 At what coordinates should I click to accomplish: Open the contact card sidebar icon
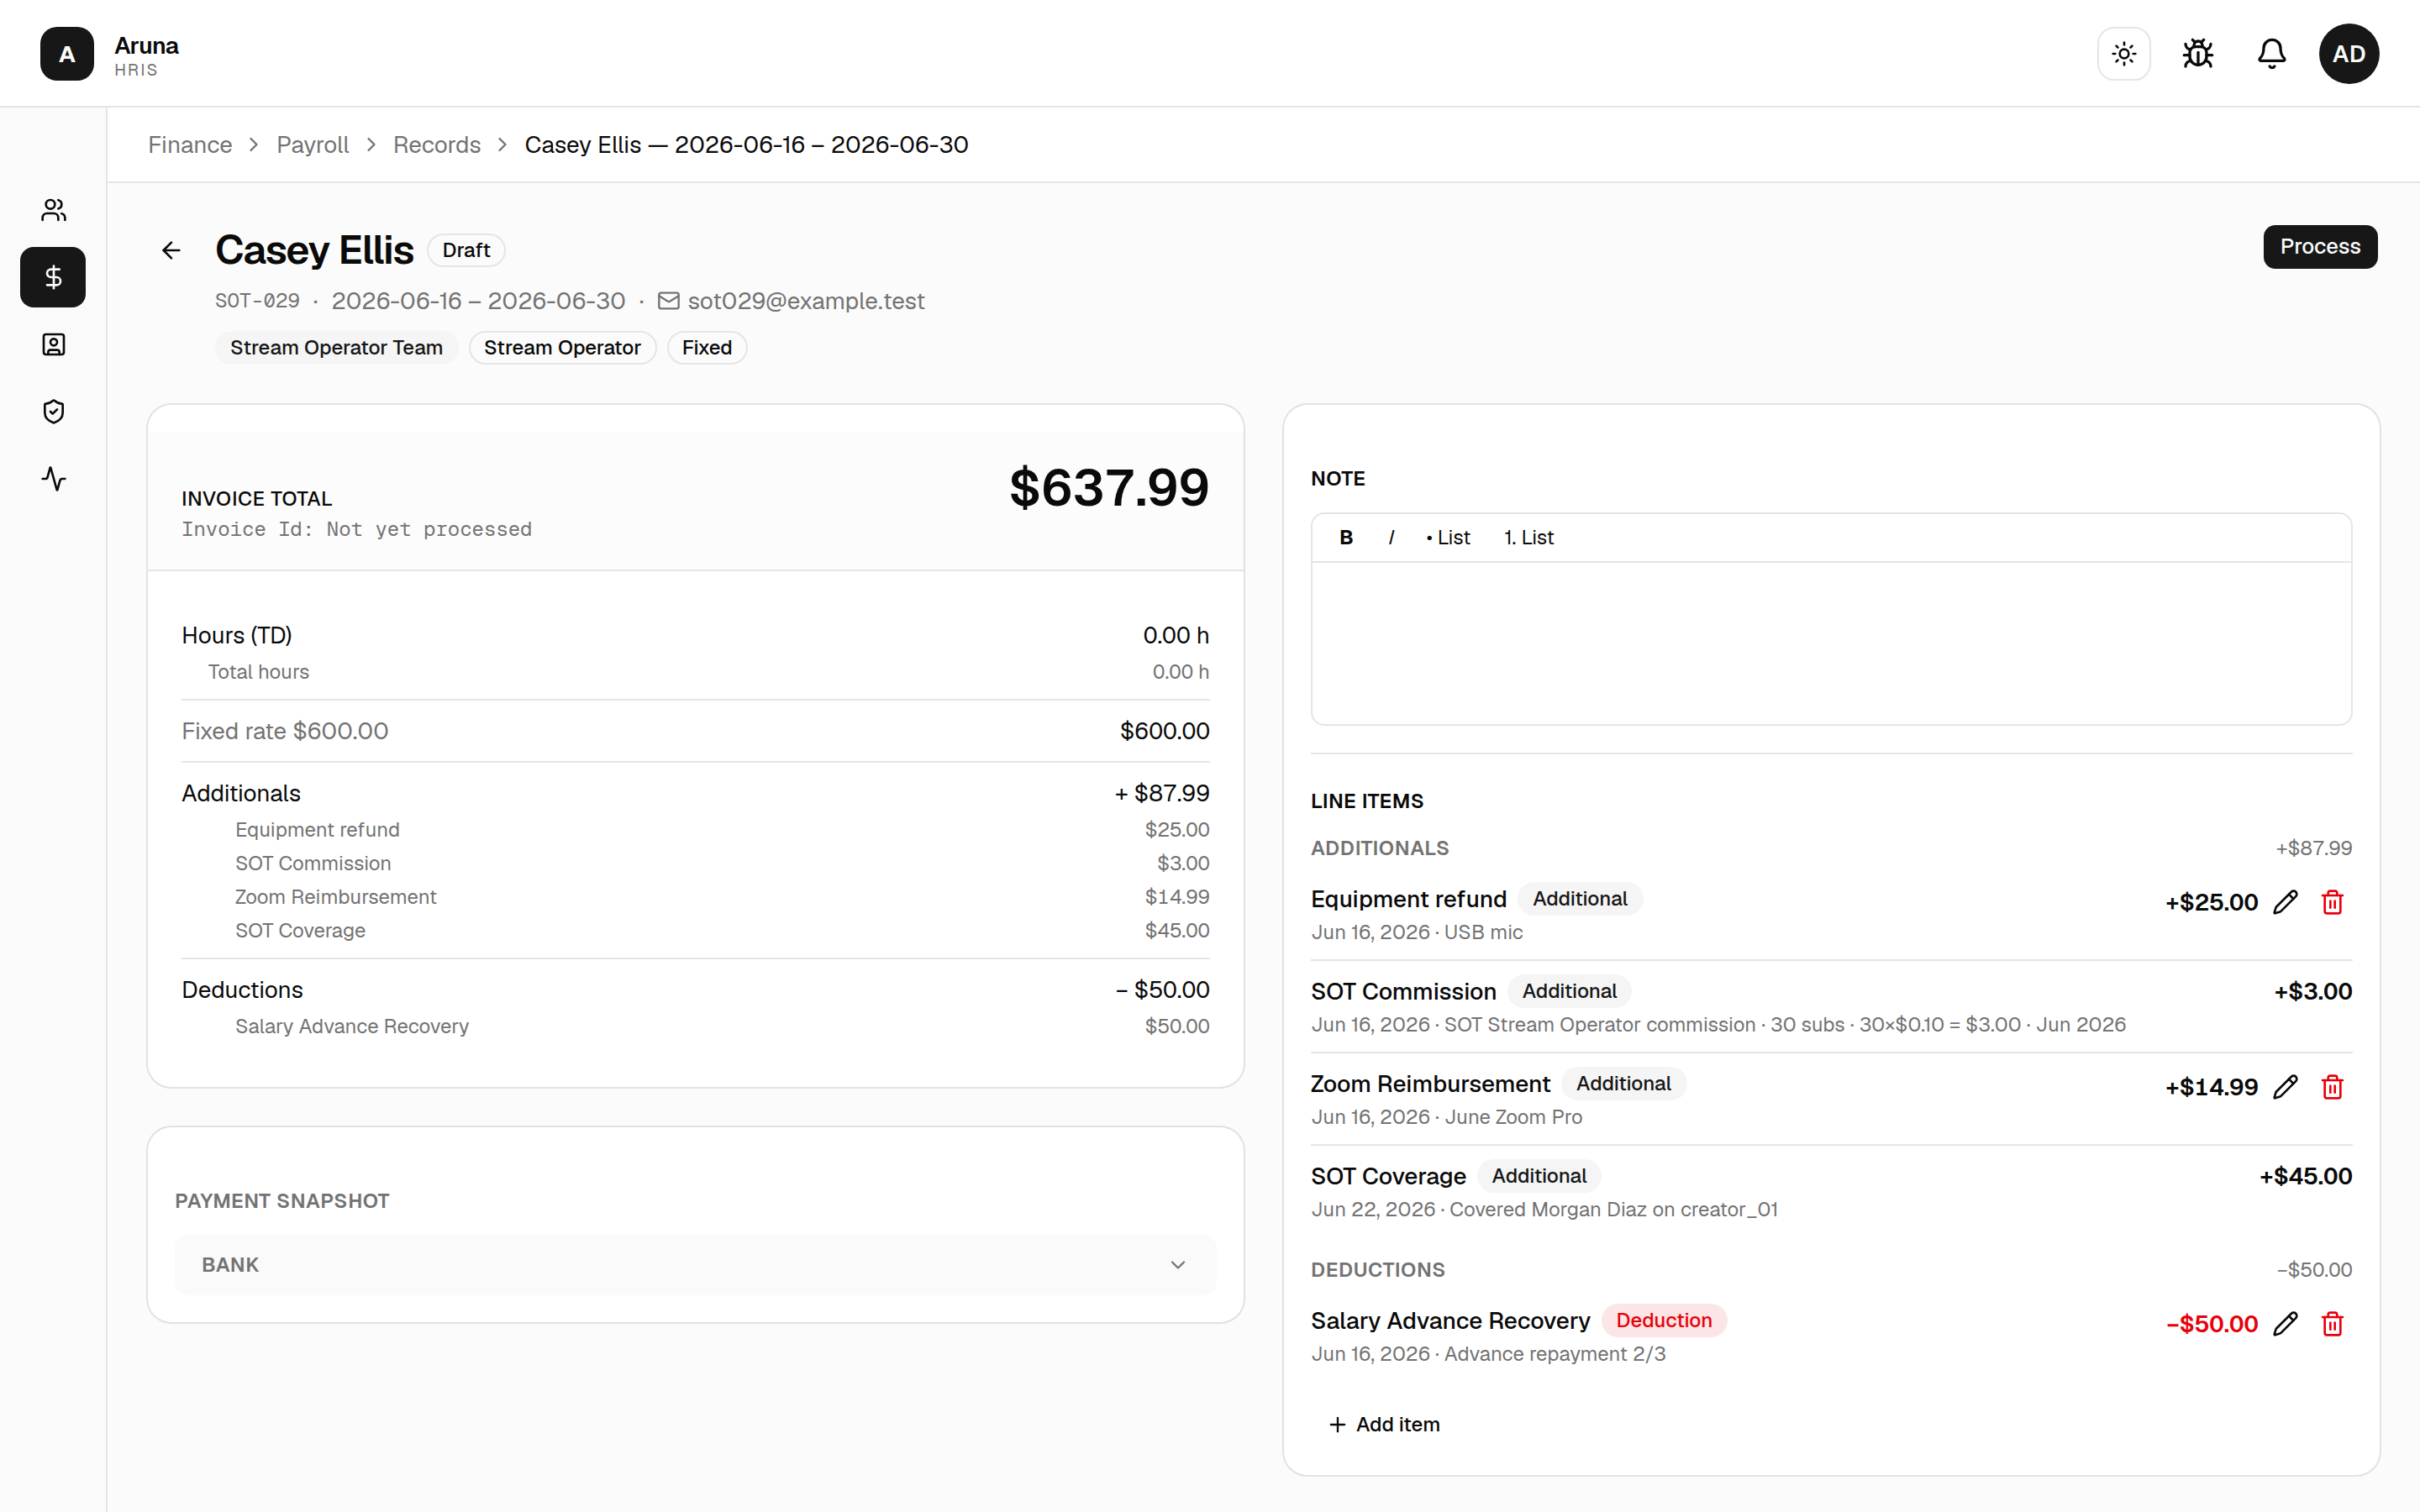point(54,345)
